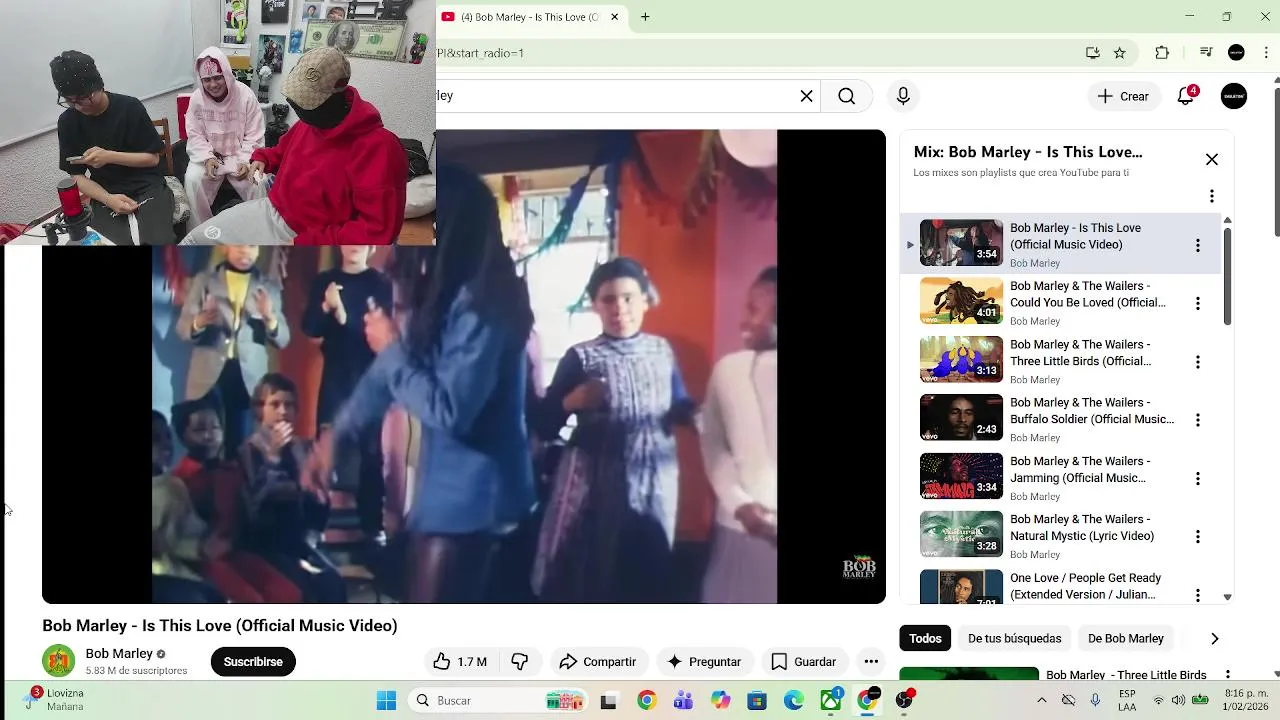Open the YouTube account avatar menu
The width and height of the screenshot is (1280, 720).
pos(1234,96)
